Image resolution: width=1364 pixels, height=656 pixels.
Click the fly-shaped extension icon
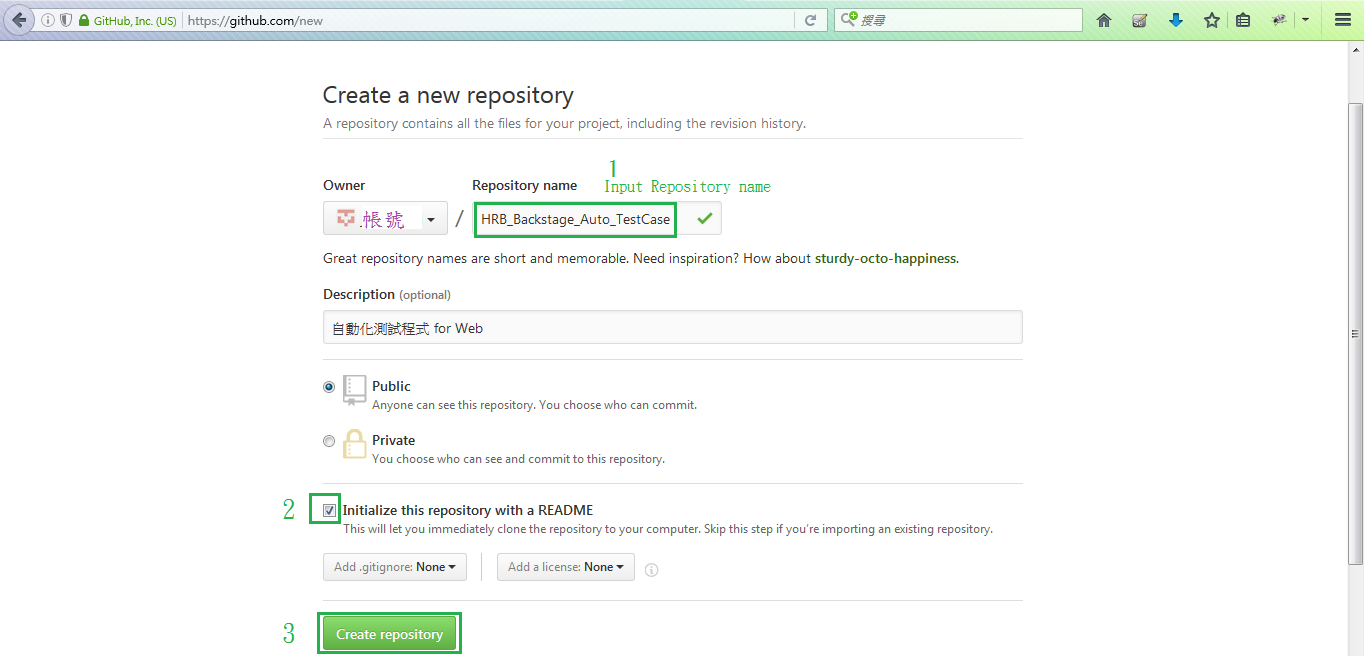pos(1278,19)
